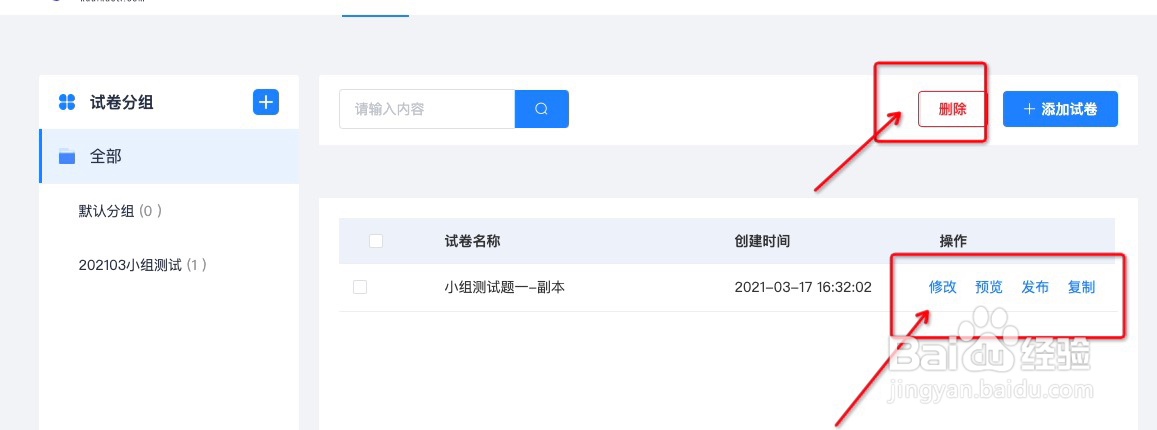Check the box for 小组测试题一-副本 row
The height and width of the screenshot is (430, 1157).
(360, 287)
